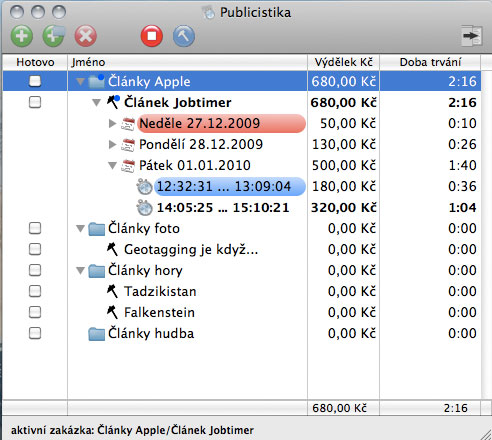
Task: Select the red Neděle 27.12.2009 label
Action: click(x=221, y=123)
